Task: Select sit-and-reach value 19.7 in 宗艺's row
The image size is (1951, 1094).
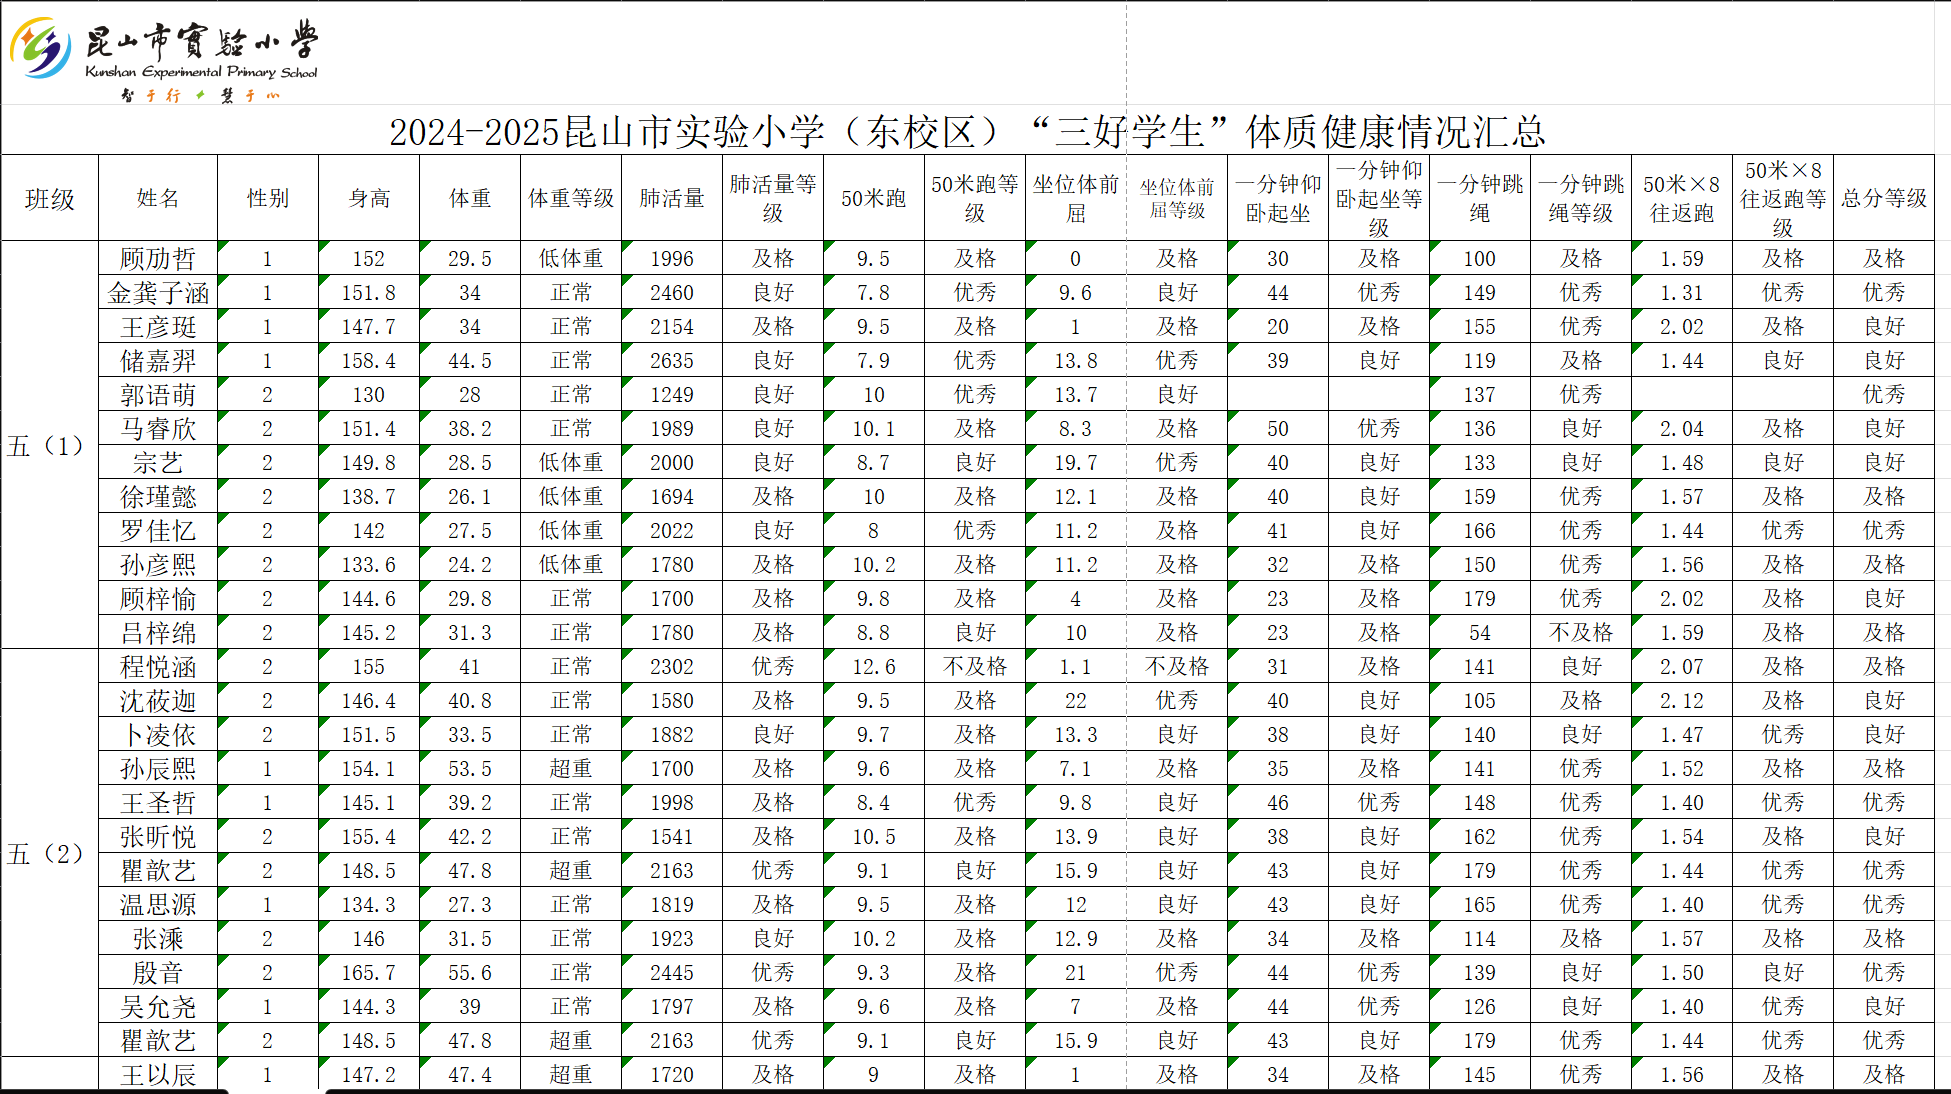Action: pyautogui.click(x=1076, y=463)
